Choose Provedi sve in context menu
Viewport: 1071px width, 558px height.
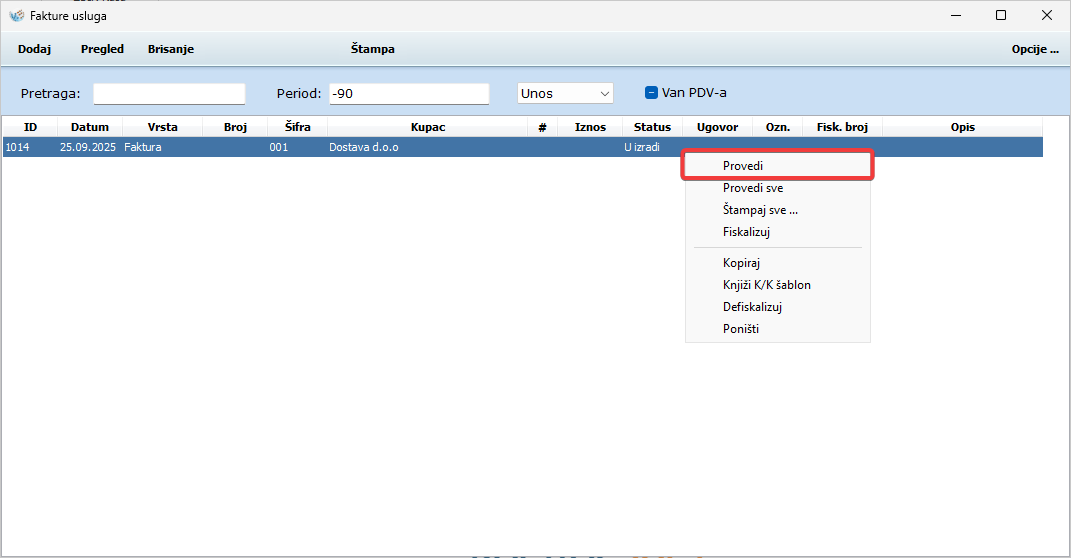[x=752, y=188]
